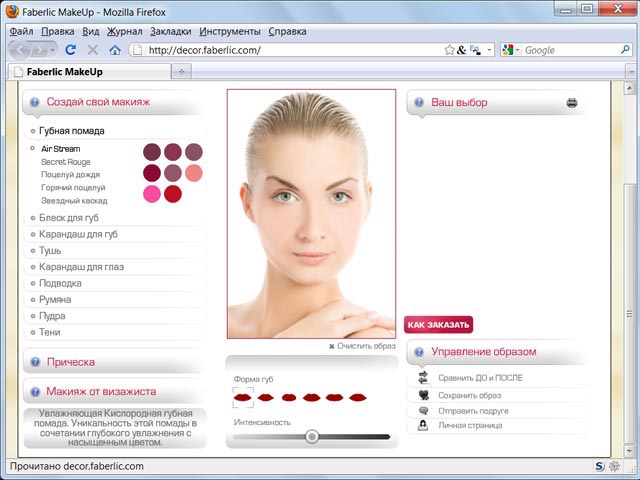Click the compare arrows icon
This screenshot has width=640, height=480.
click(x=423, y=377)
